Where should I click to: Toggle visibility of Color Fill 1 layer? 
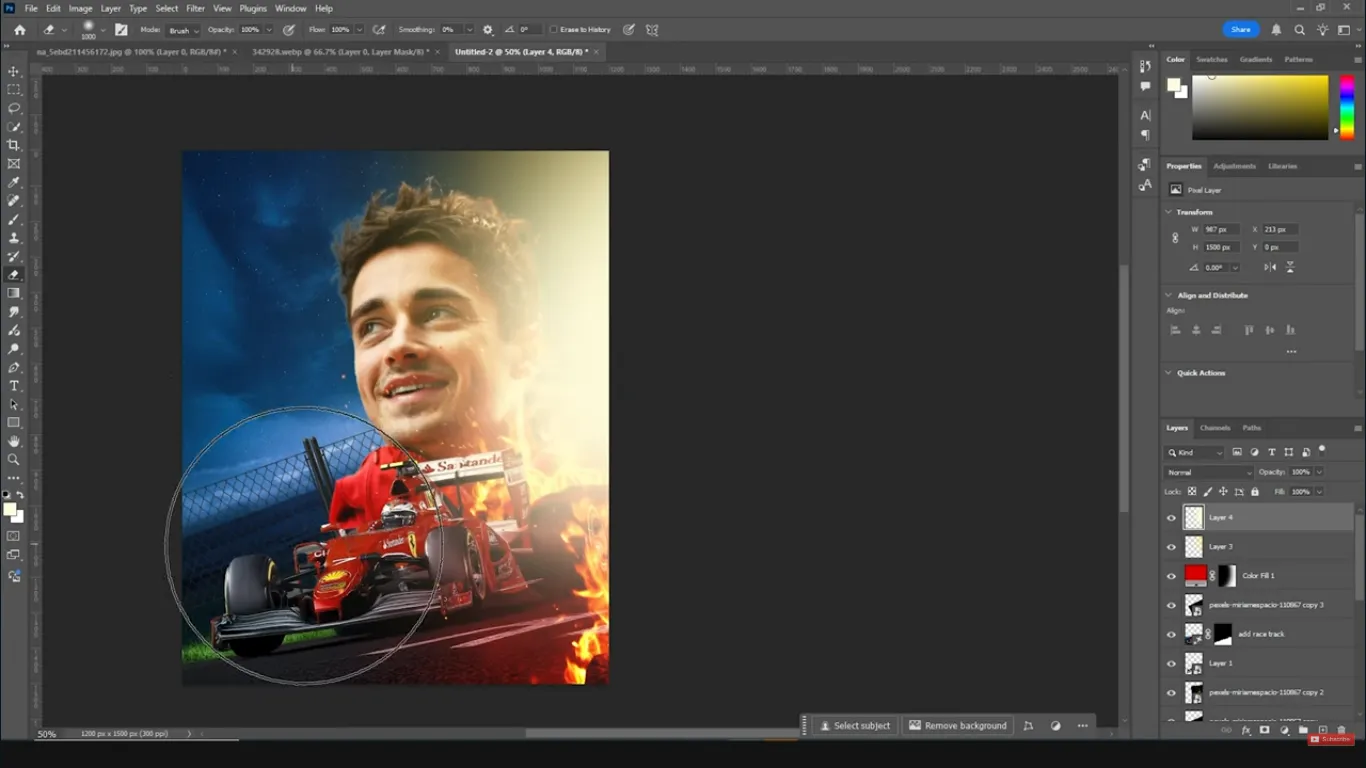pyautogui.click(x=1172, y=576)
